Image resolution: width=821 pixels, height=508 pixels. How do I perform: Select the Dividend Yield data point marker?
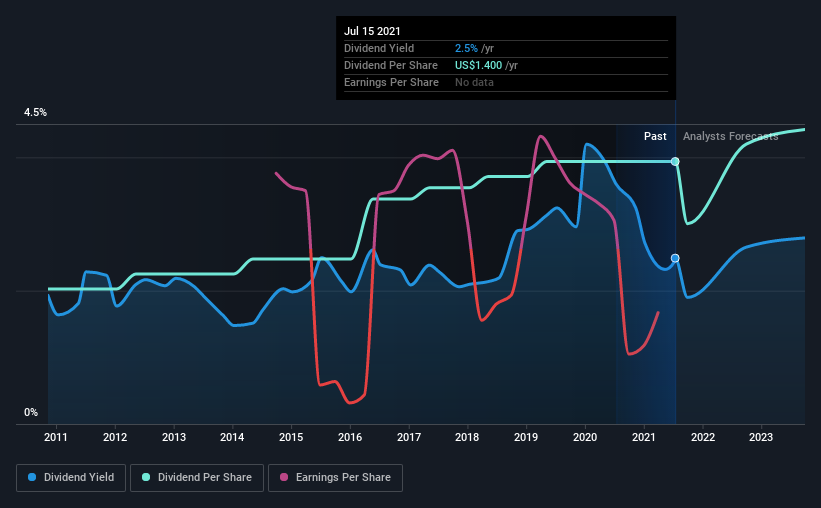point(675,258)
